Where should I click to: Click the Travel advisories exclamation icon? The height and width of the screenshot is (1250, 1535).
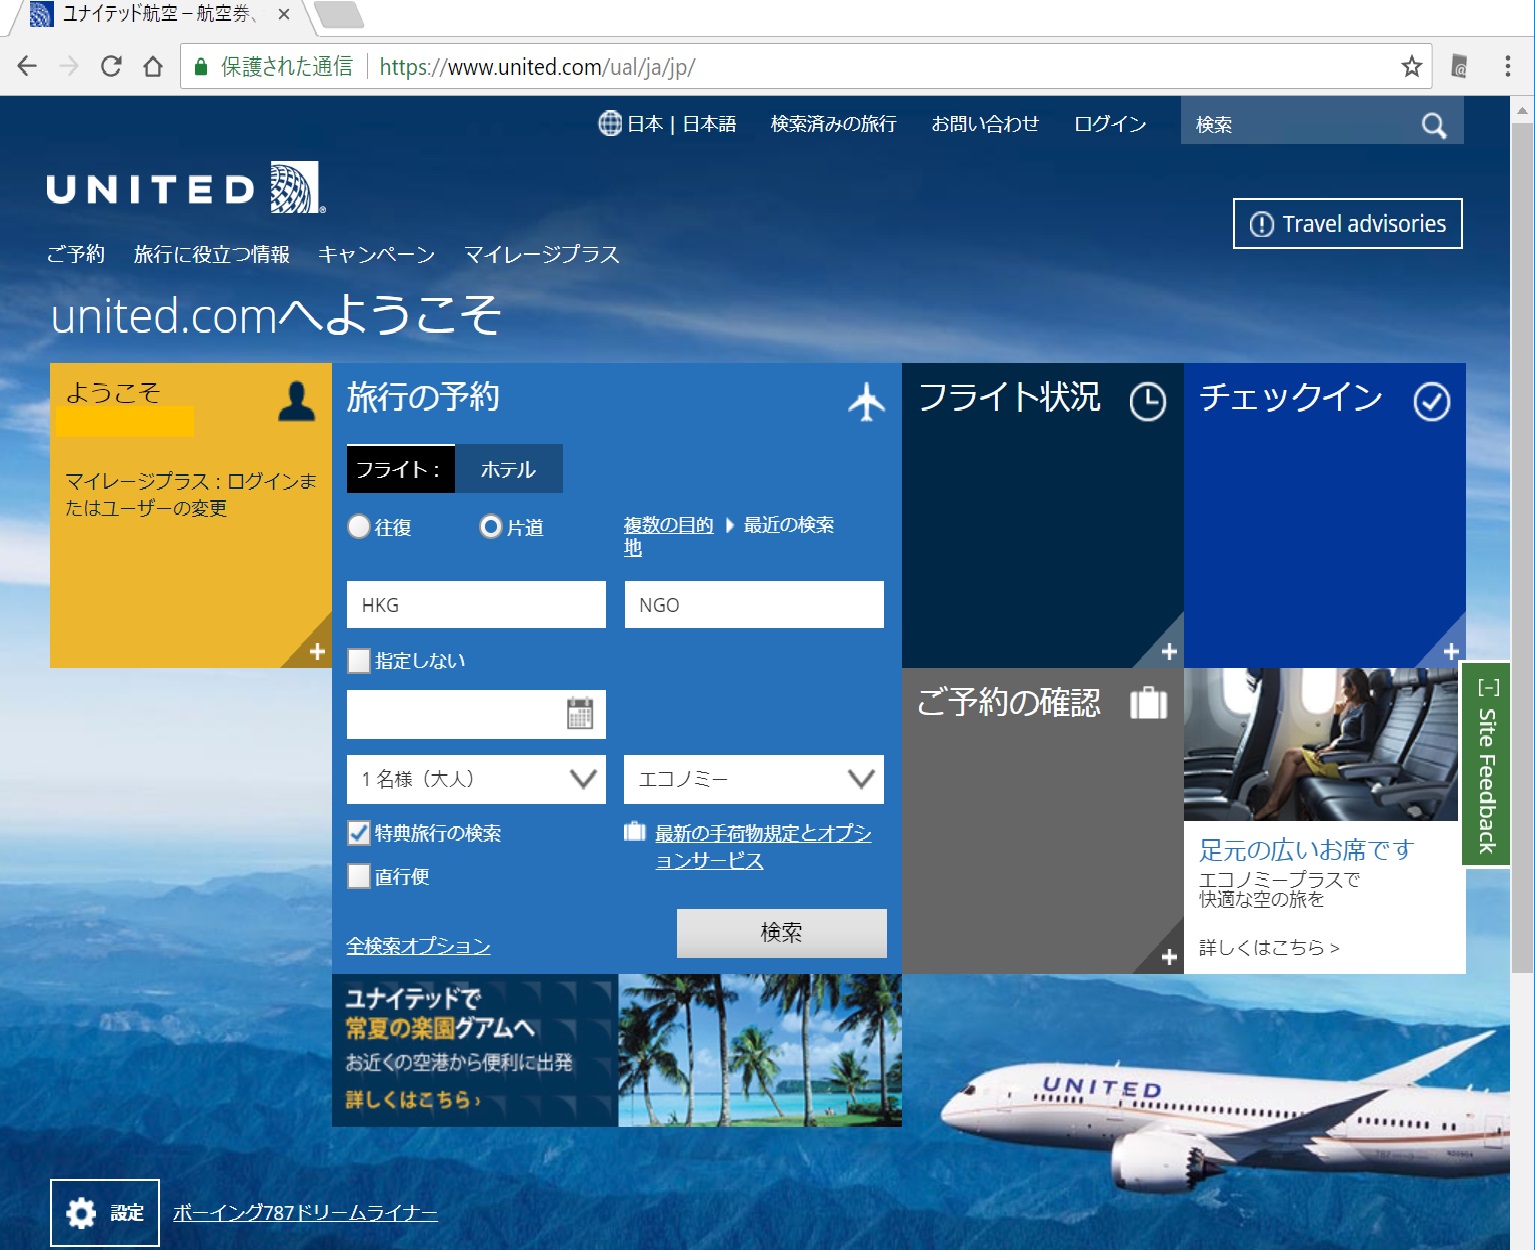[x=1262, y=224]
